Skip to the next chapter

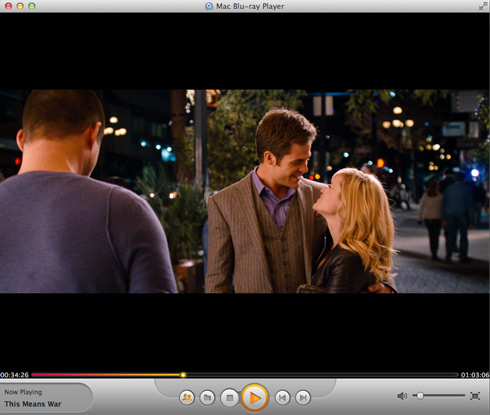(303, 398)
